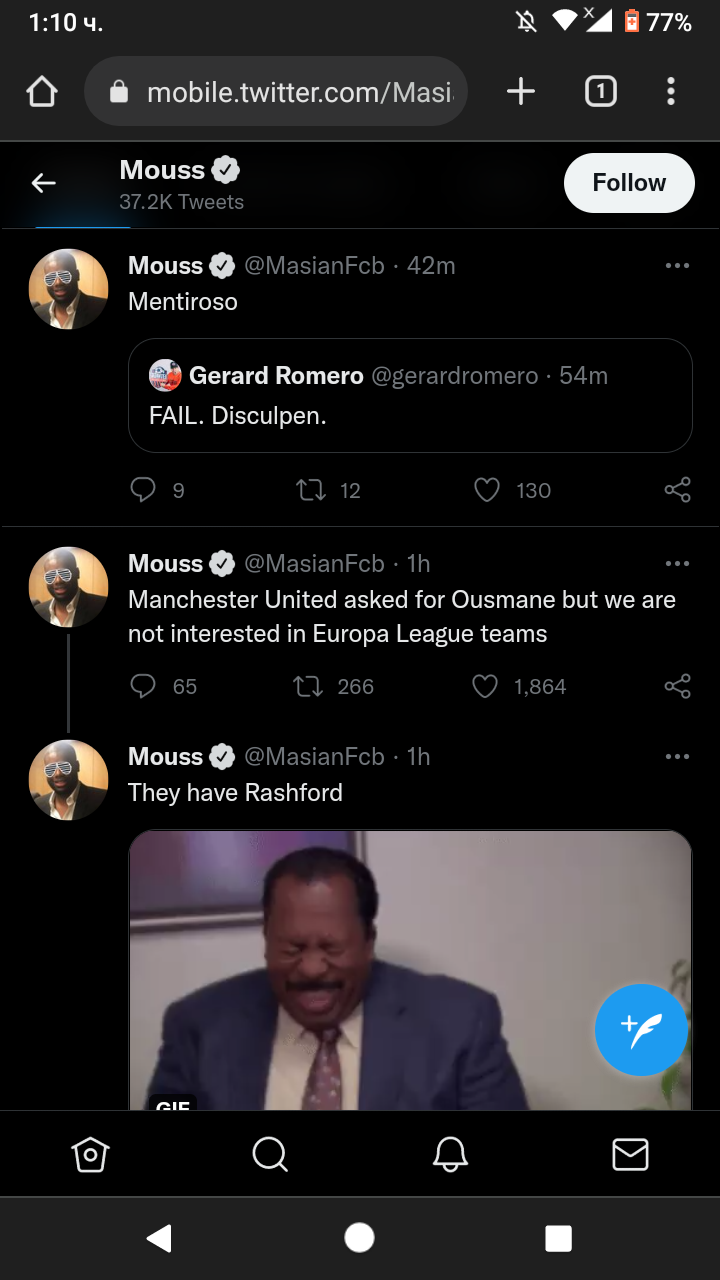Go back with the arrow icon
The width and height of the screenshot is (720, 1280).
(x=43, y=183)
